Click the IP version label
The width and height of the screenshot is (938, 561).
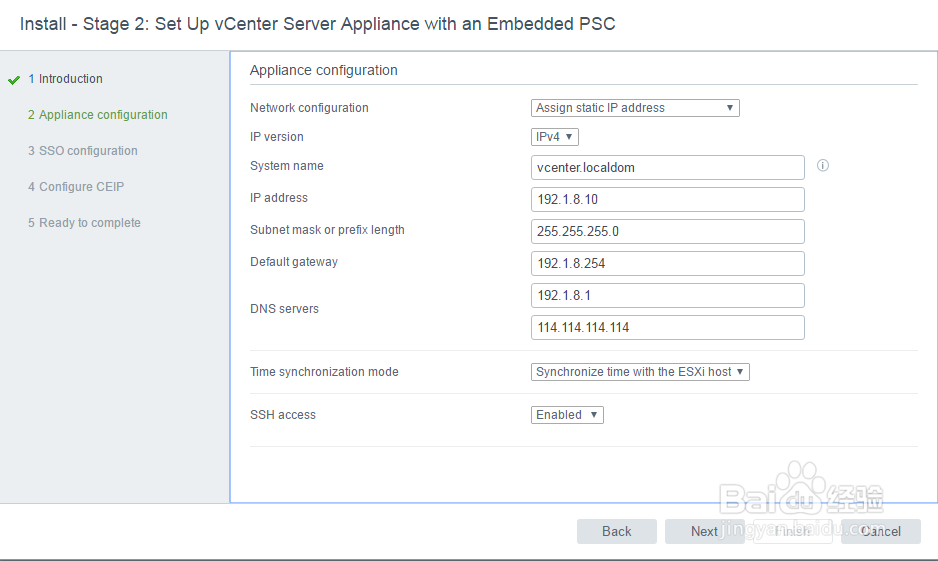click(277, 137)
